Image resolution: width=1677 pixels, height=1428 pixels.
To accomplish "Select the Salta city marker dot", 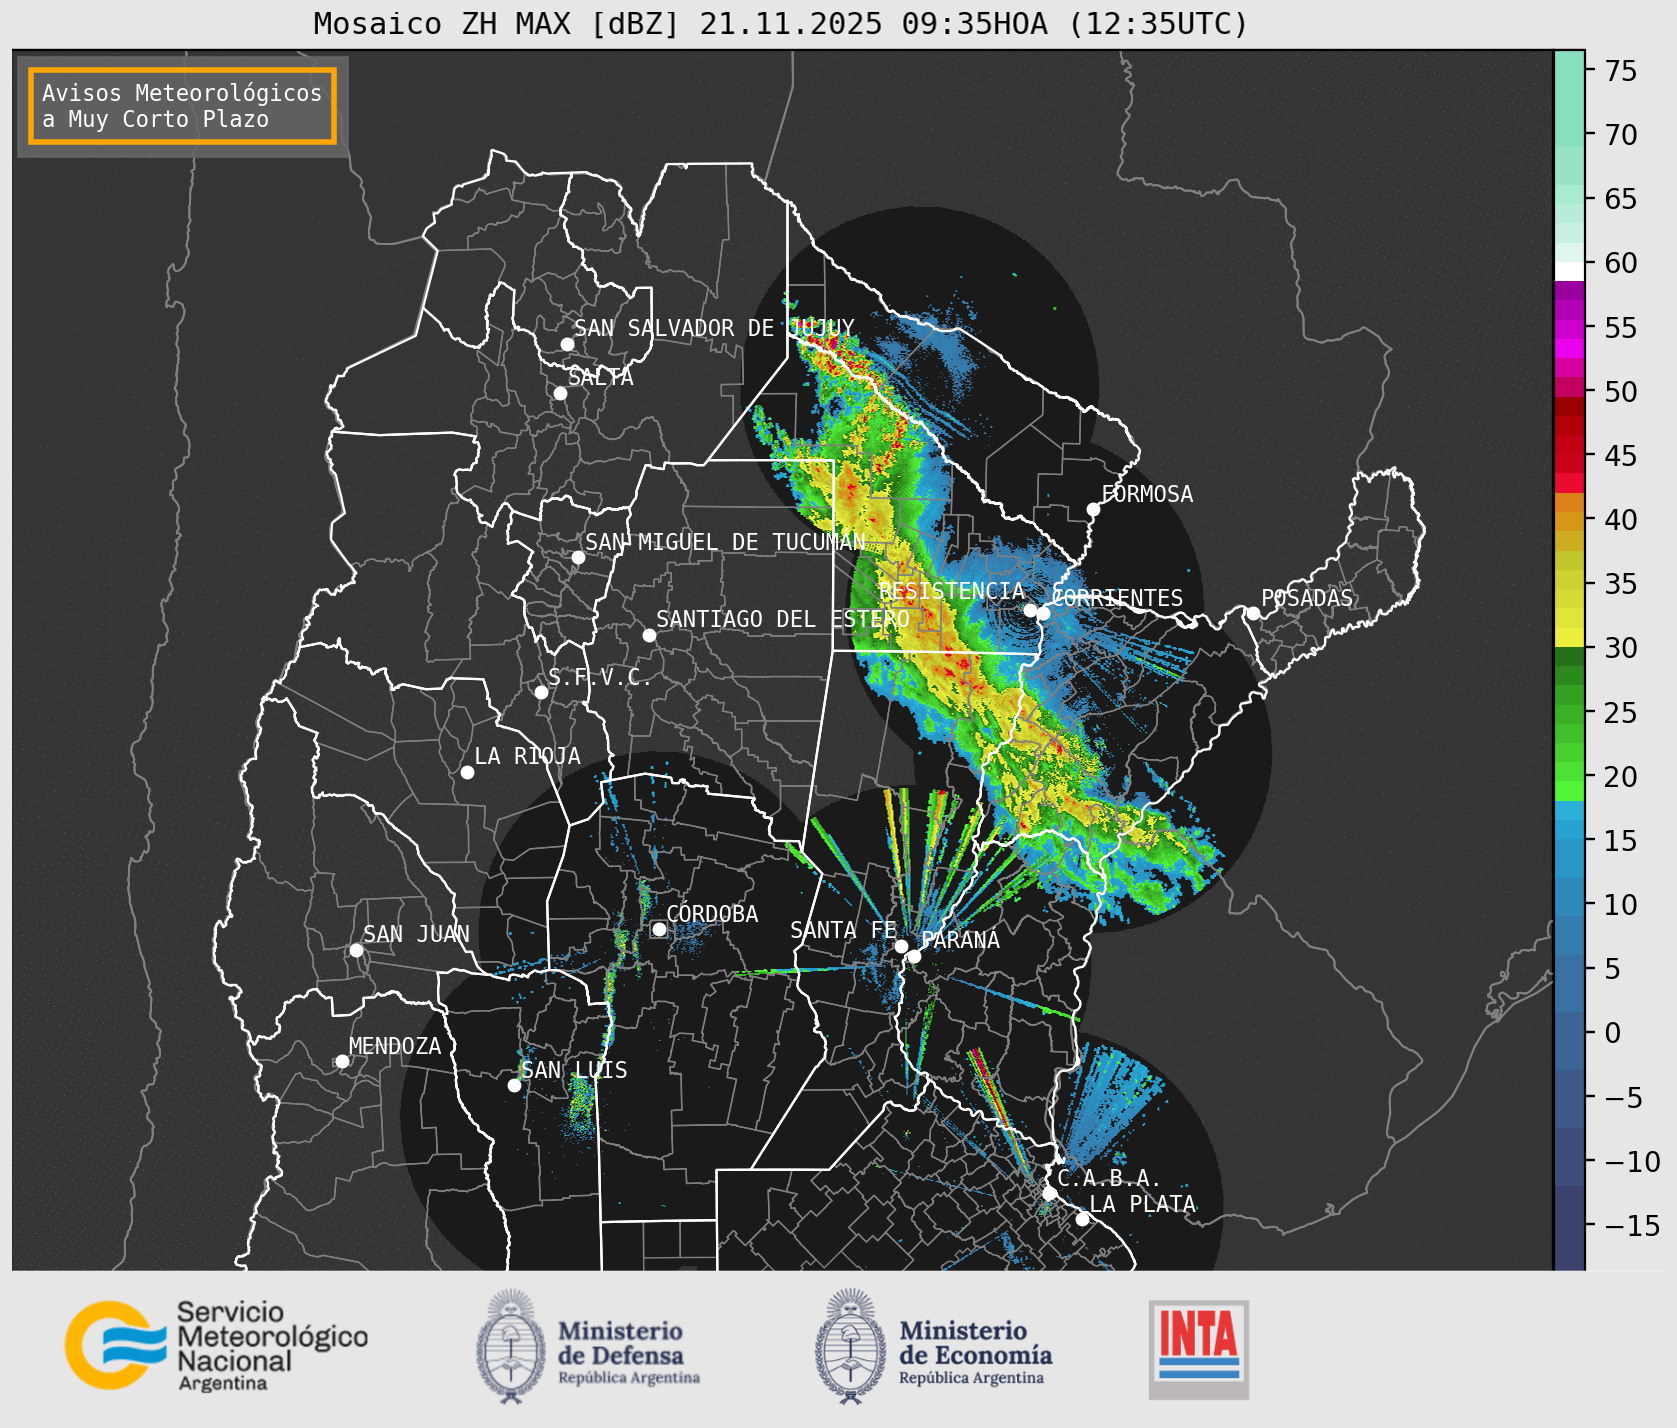I will [x=560, y=393].
